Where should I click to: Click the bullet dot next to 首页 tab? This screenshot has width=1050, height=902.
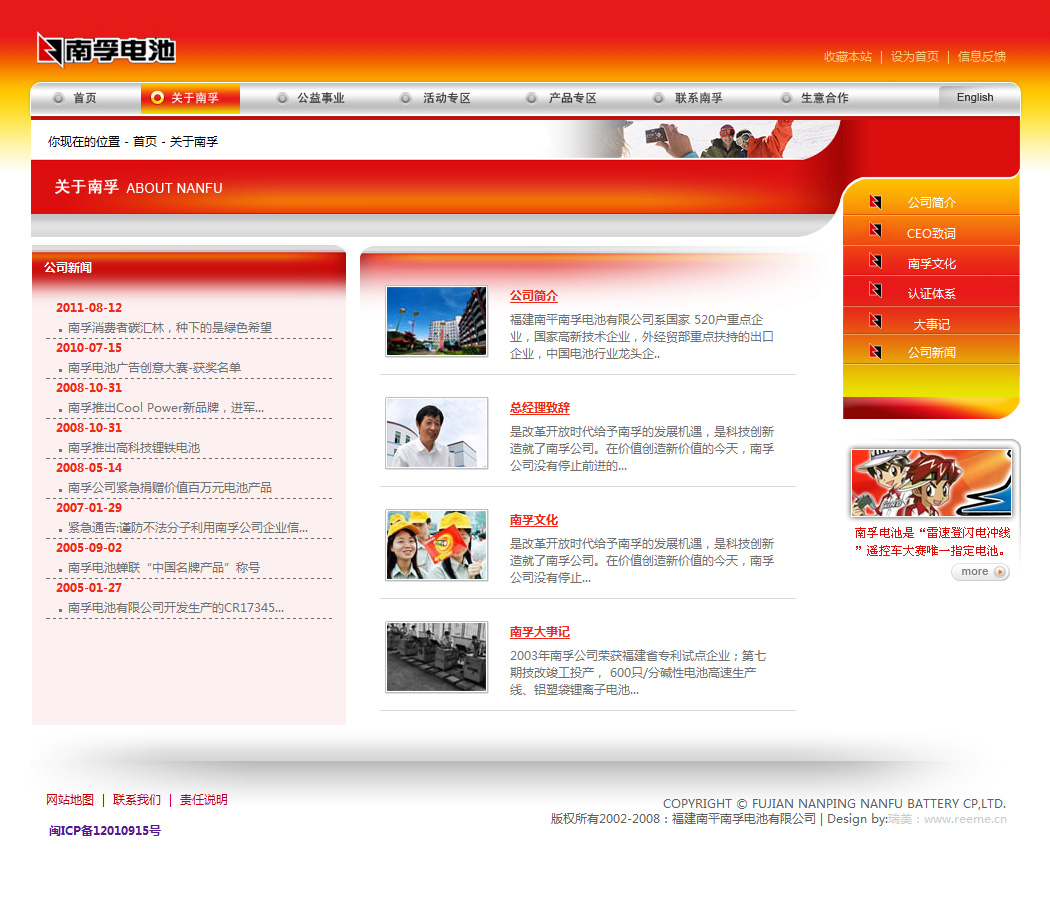58,98
